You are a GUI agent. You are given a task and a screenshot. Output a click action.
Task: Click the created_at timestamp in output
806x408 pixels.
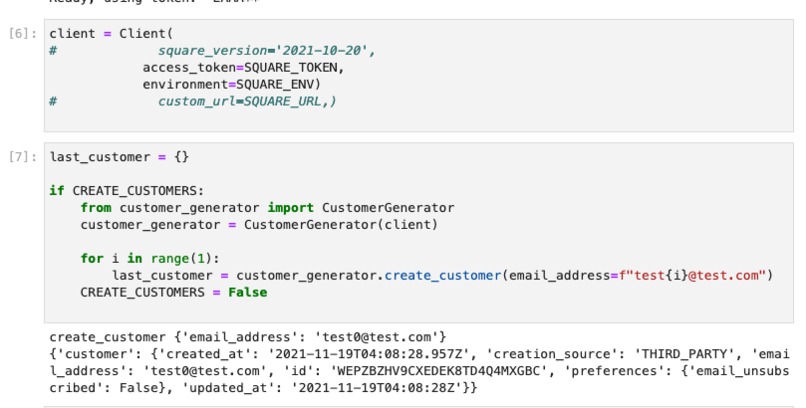(x=372, y=354)
